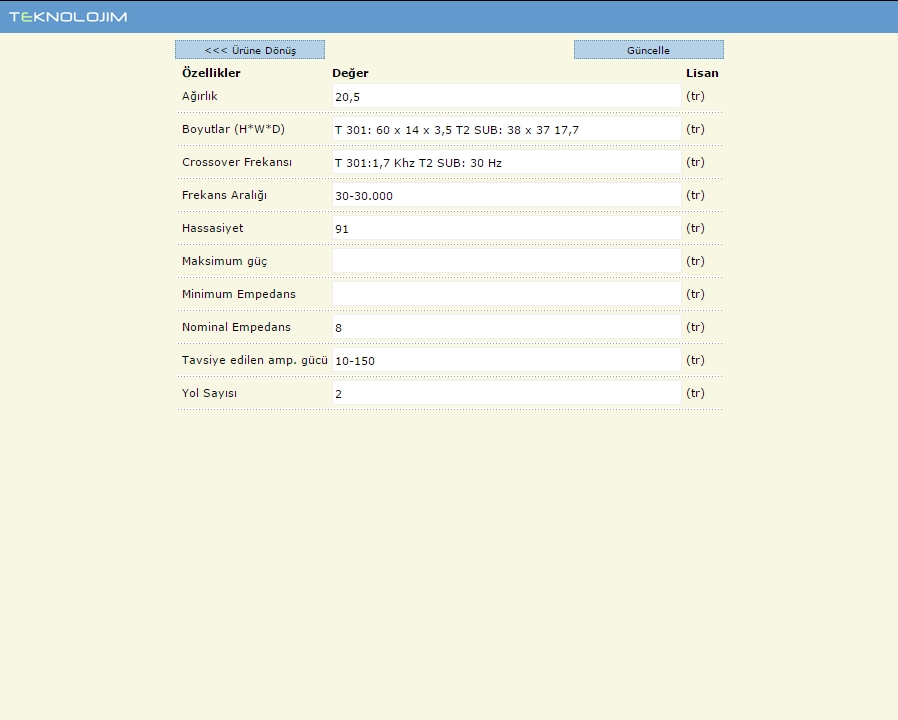Image resolution: width=898 pixels, height=720 pixels.
Task: Edit the Yol Sayısı value field
Action: 506,393
